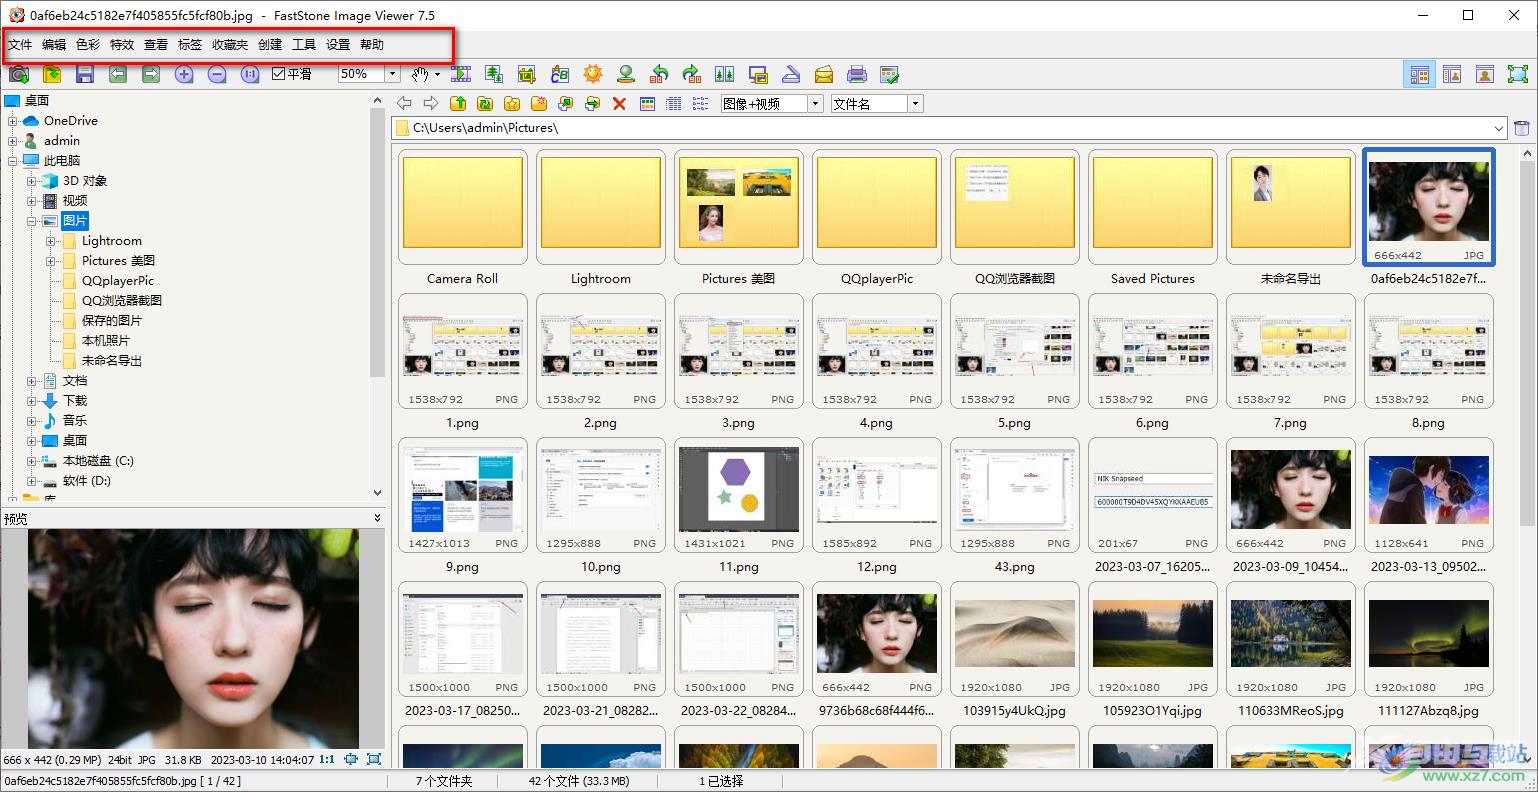Open the 50% zoom level dropdown

(393, 74)
